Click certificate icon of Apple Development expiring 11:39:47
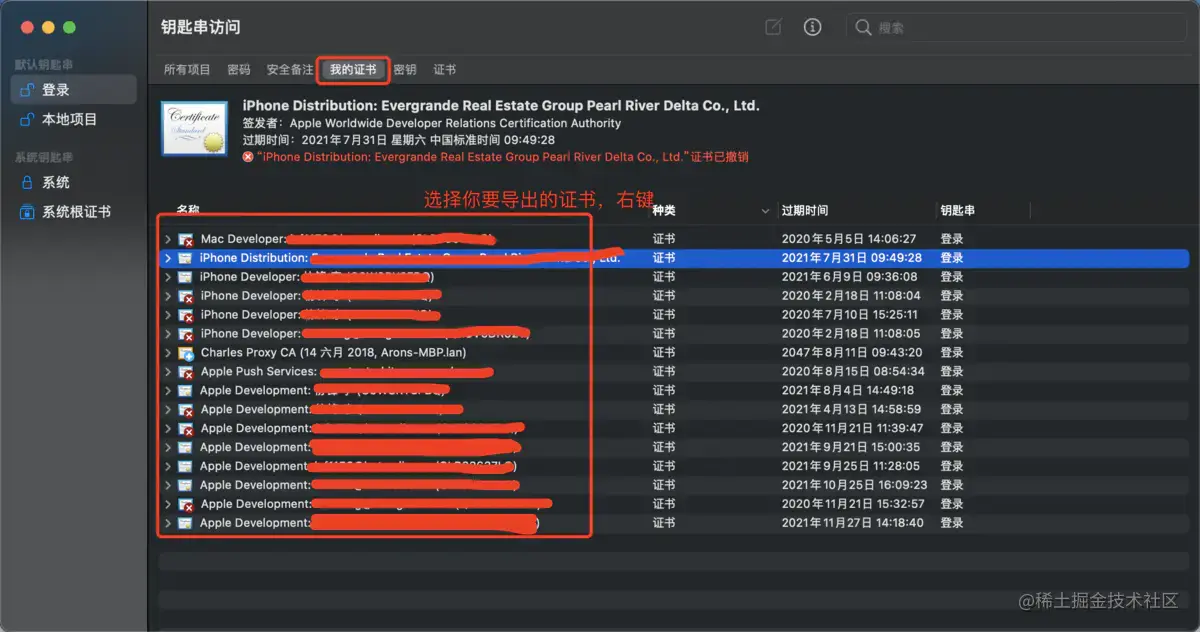Screen dimensions: 1200x632 click(x=185, y=429)
